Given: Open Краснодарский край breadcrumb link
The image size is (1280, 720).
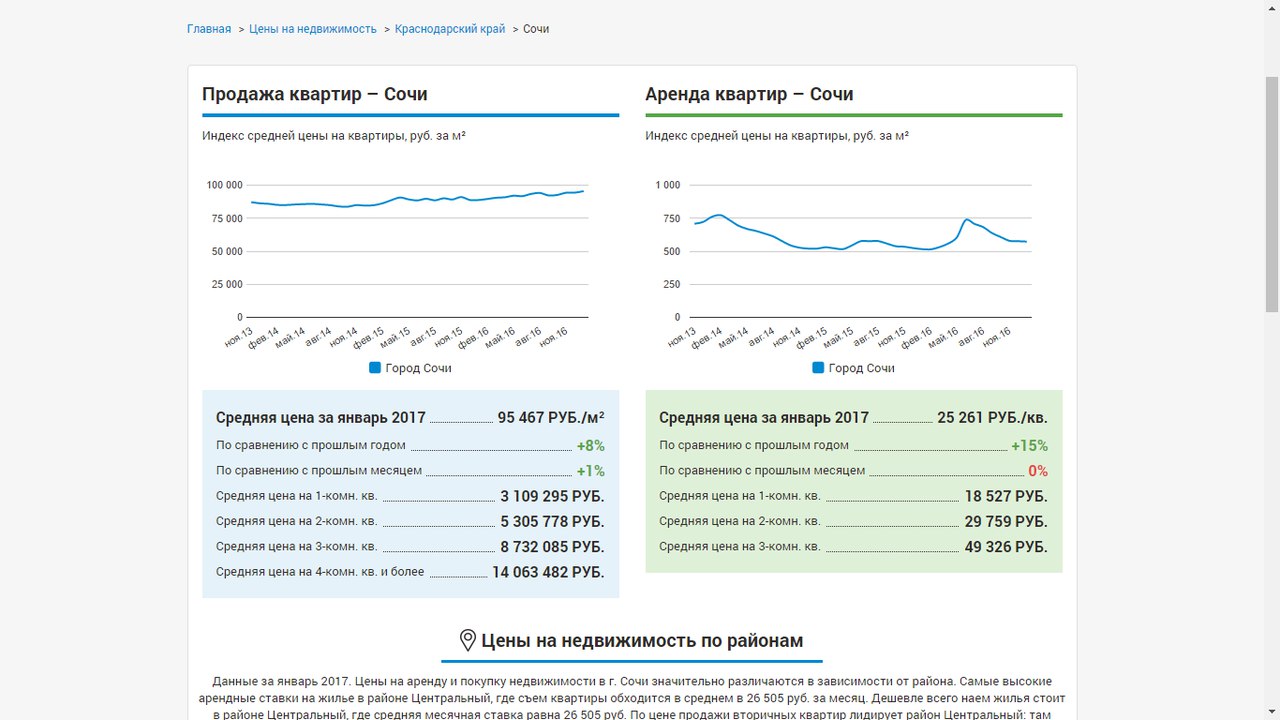Looking at the screenshot, I should (x=450, y=29).
